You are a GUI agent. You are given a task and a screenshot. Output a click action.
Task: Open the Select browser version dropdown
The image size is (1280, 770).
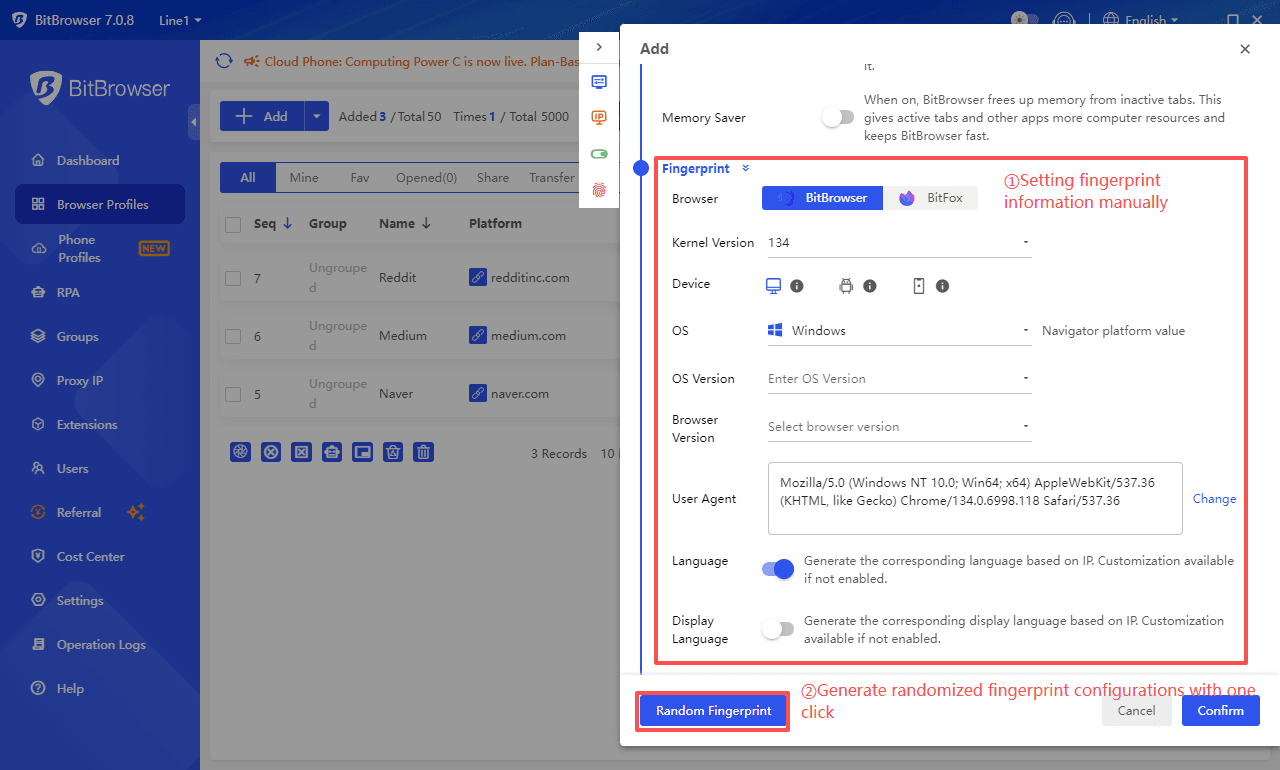(x=898, y=427)
